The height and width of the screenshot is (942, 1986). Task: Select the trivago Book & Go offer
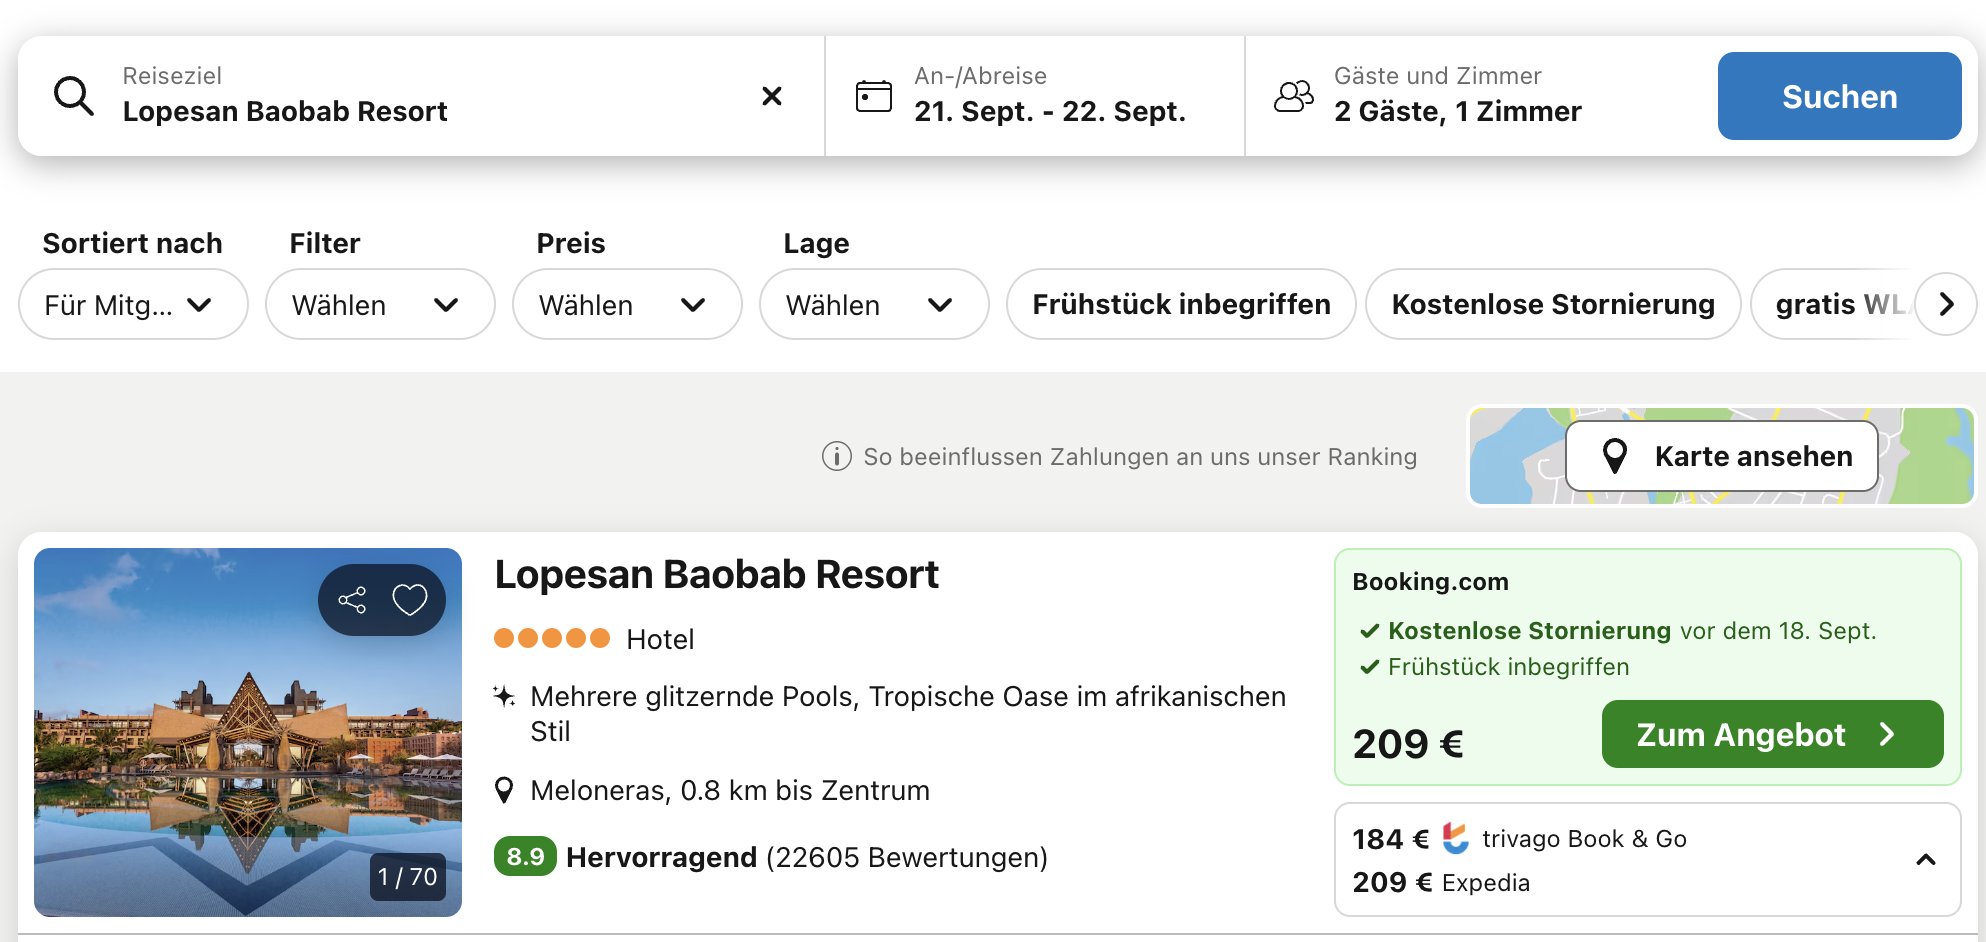(1520, 839)
